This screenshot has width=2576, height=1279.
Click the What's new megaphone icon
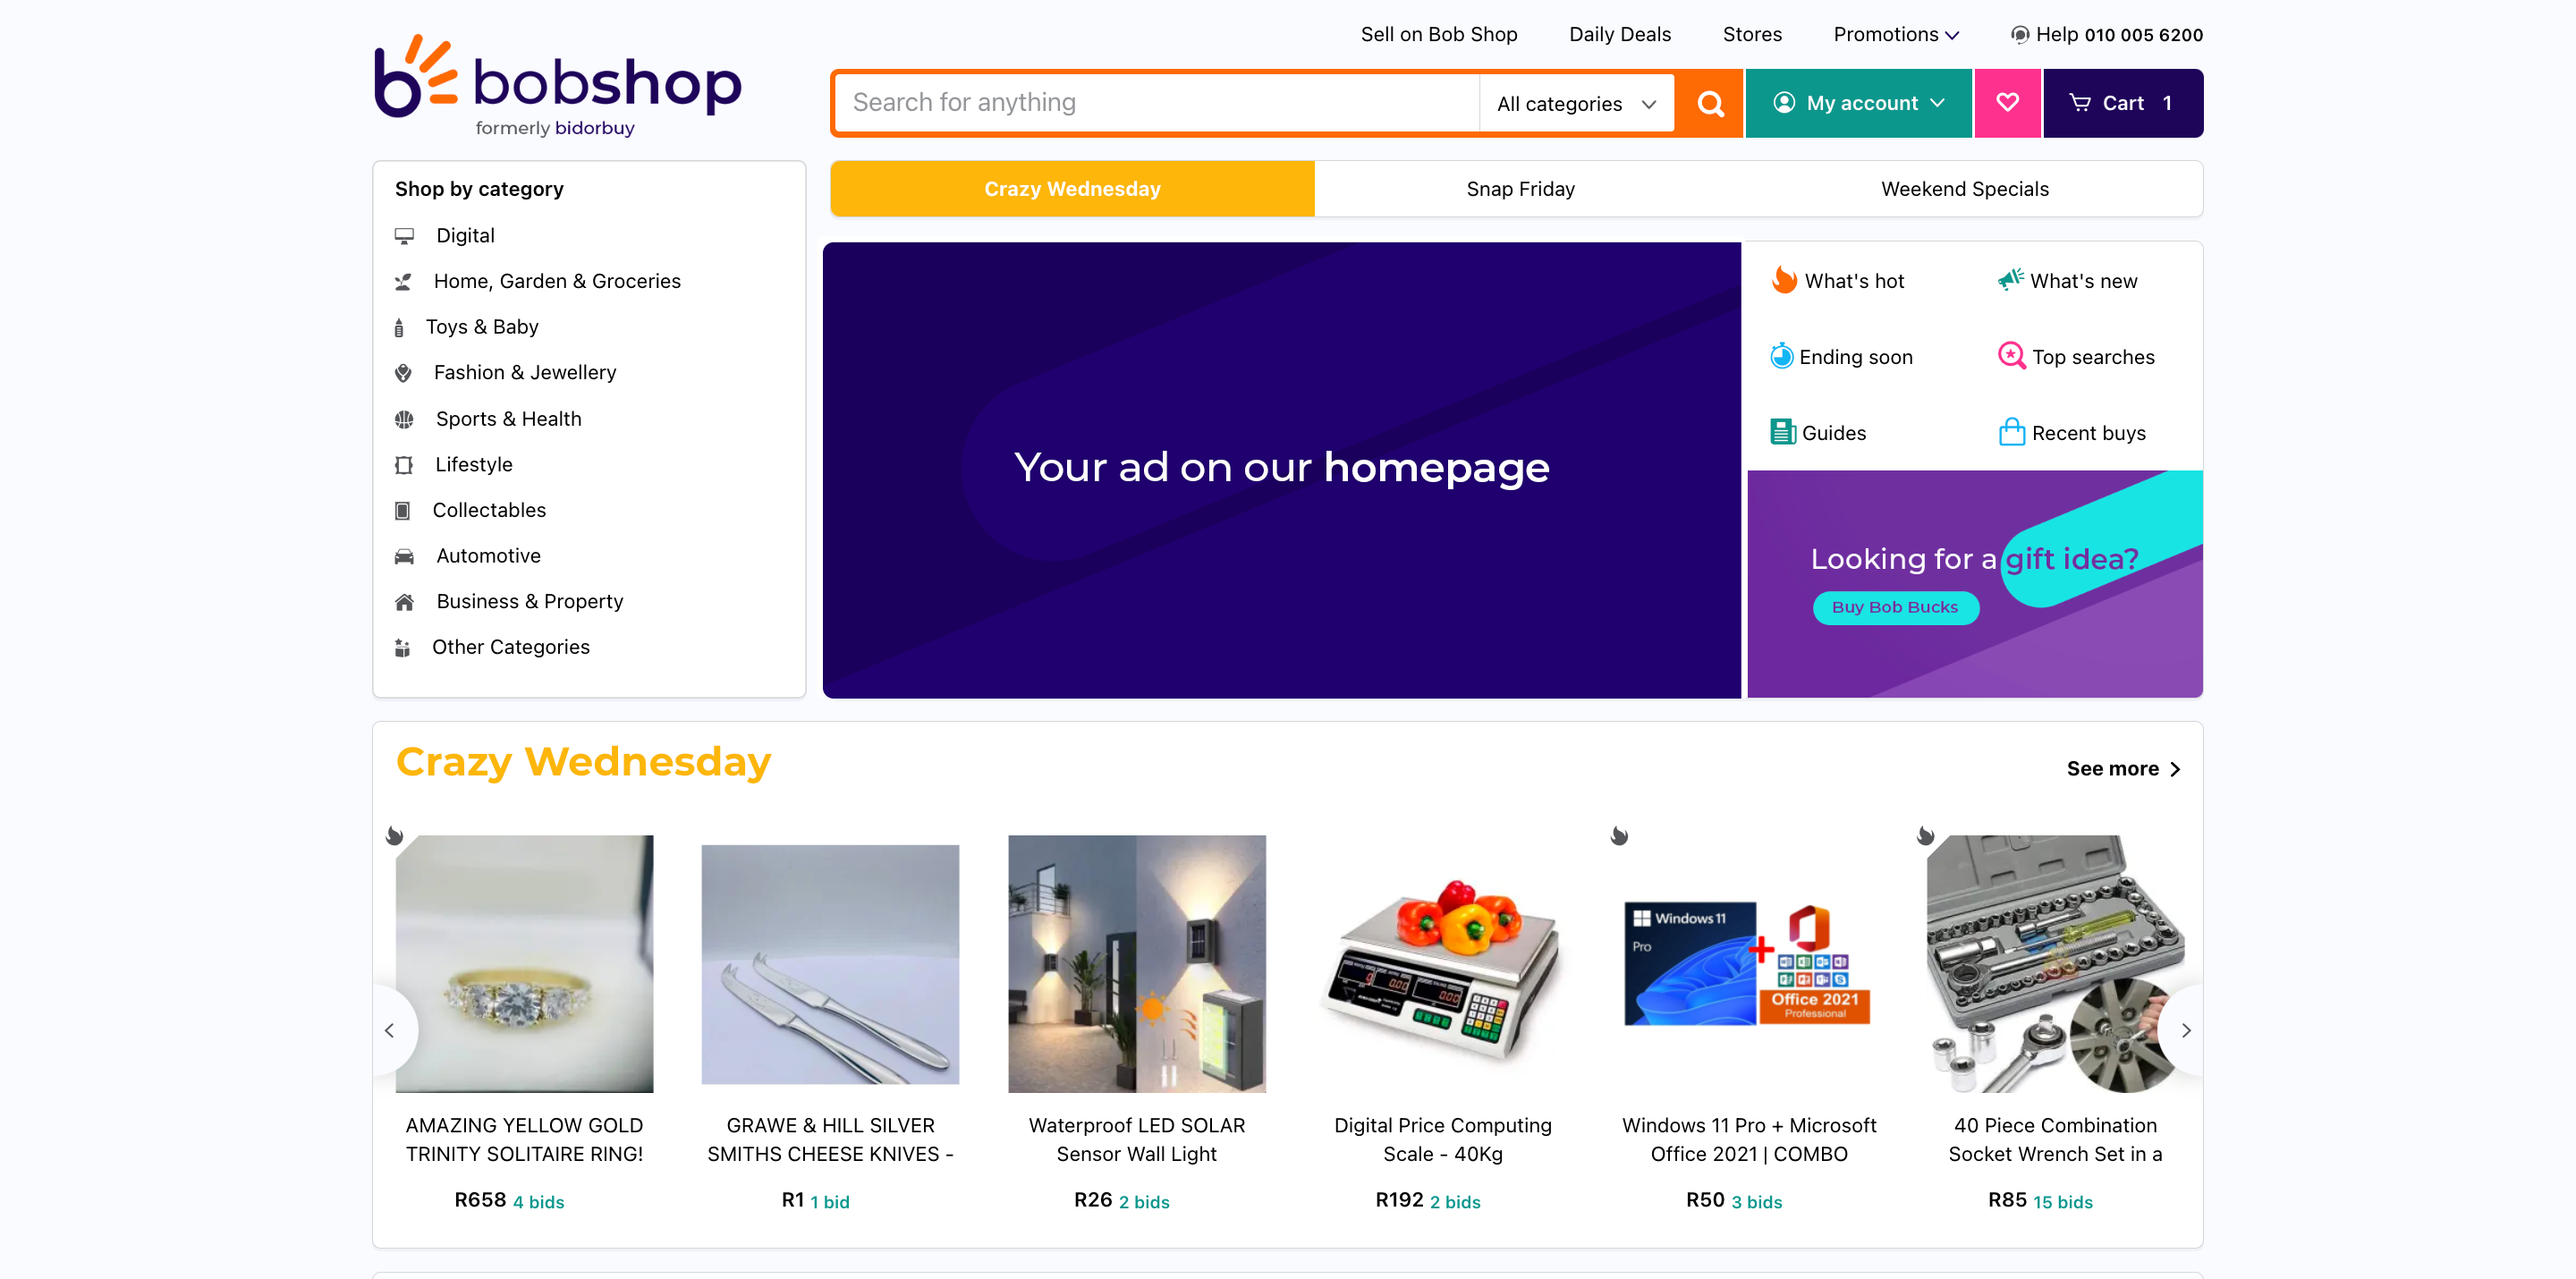2010,280
